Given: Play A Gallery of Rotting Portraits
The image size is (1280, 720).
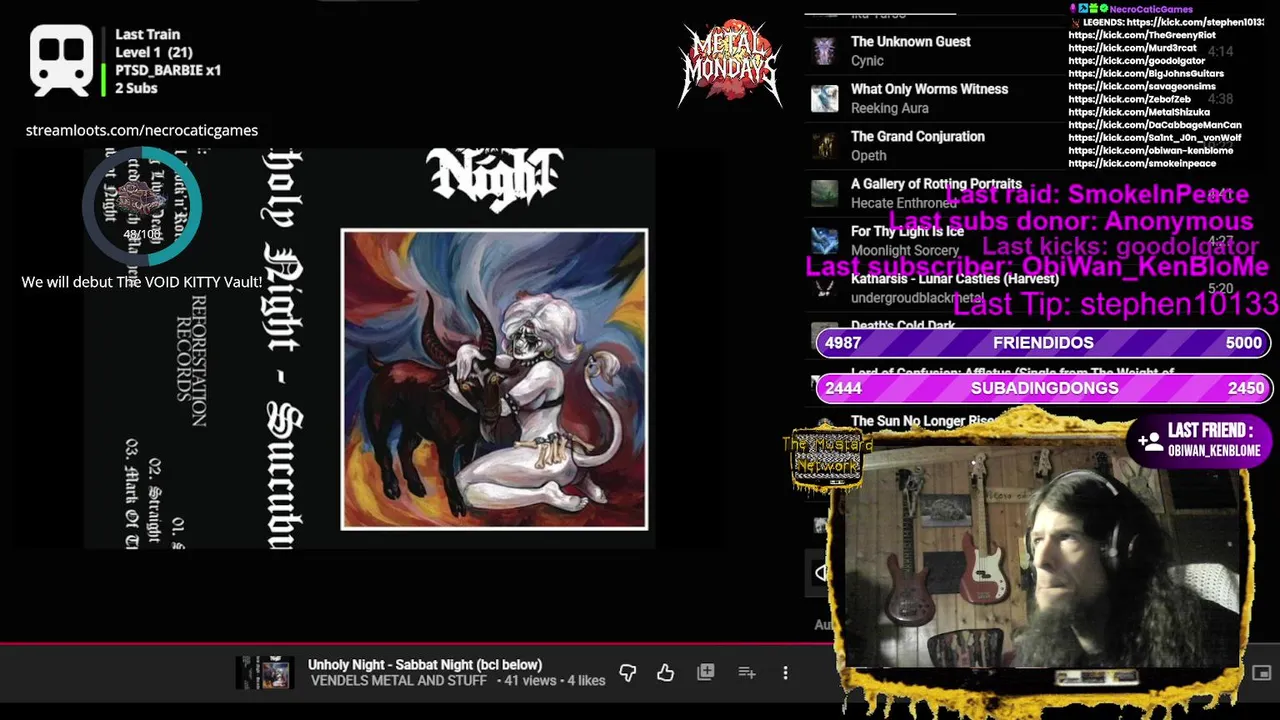Looking at the screenshot, I should 936,184.
